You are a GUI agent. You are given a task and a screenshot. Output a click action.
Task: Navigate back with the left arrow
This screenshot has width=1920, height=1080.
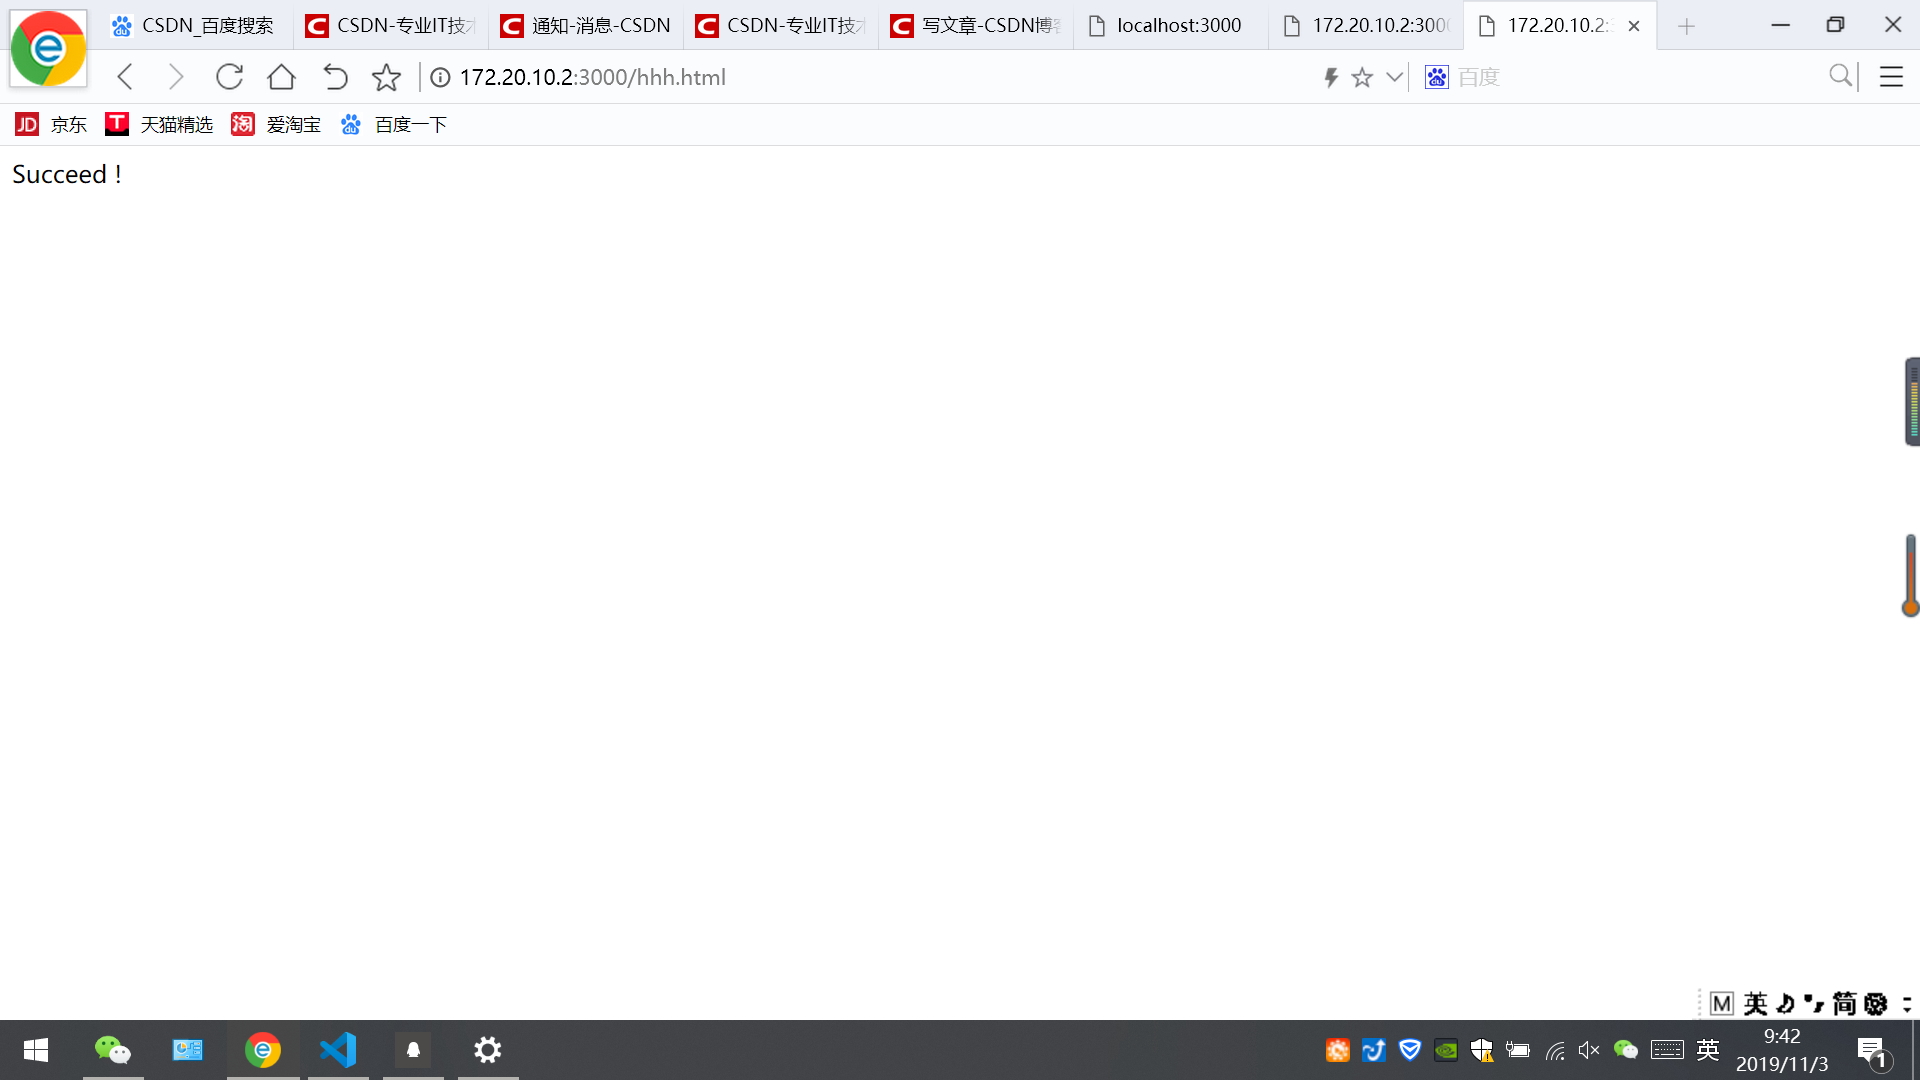point(125,77)
